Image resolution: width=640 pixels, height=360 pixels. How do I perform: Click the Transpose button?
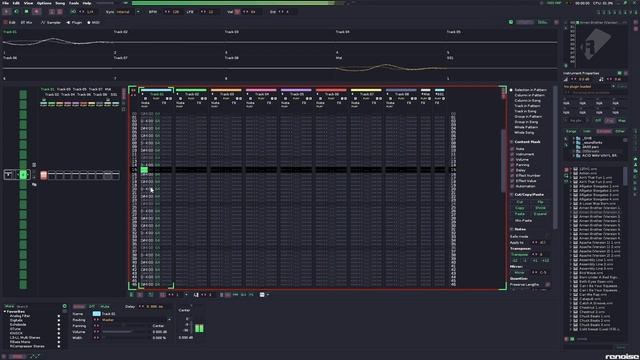point(520,254)
